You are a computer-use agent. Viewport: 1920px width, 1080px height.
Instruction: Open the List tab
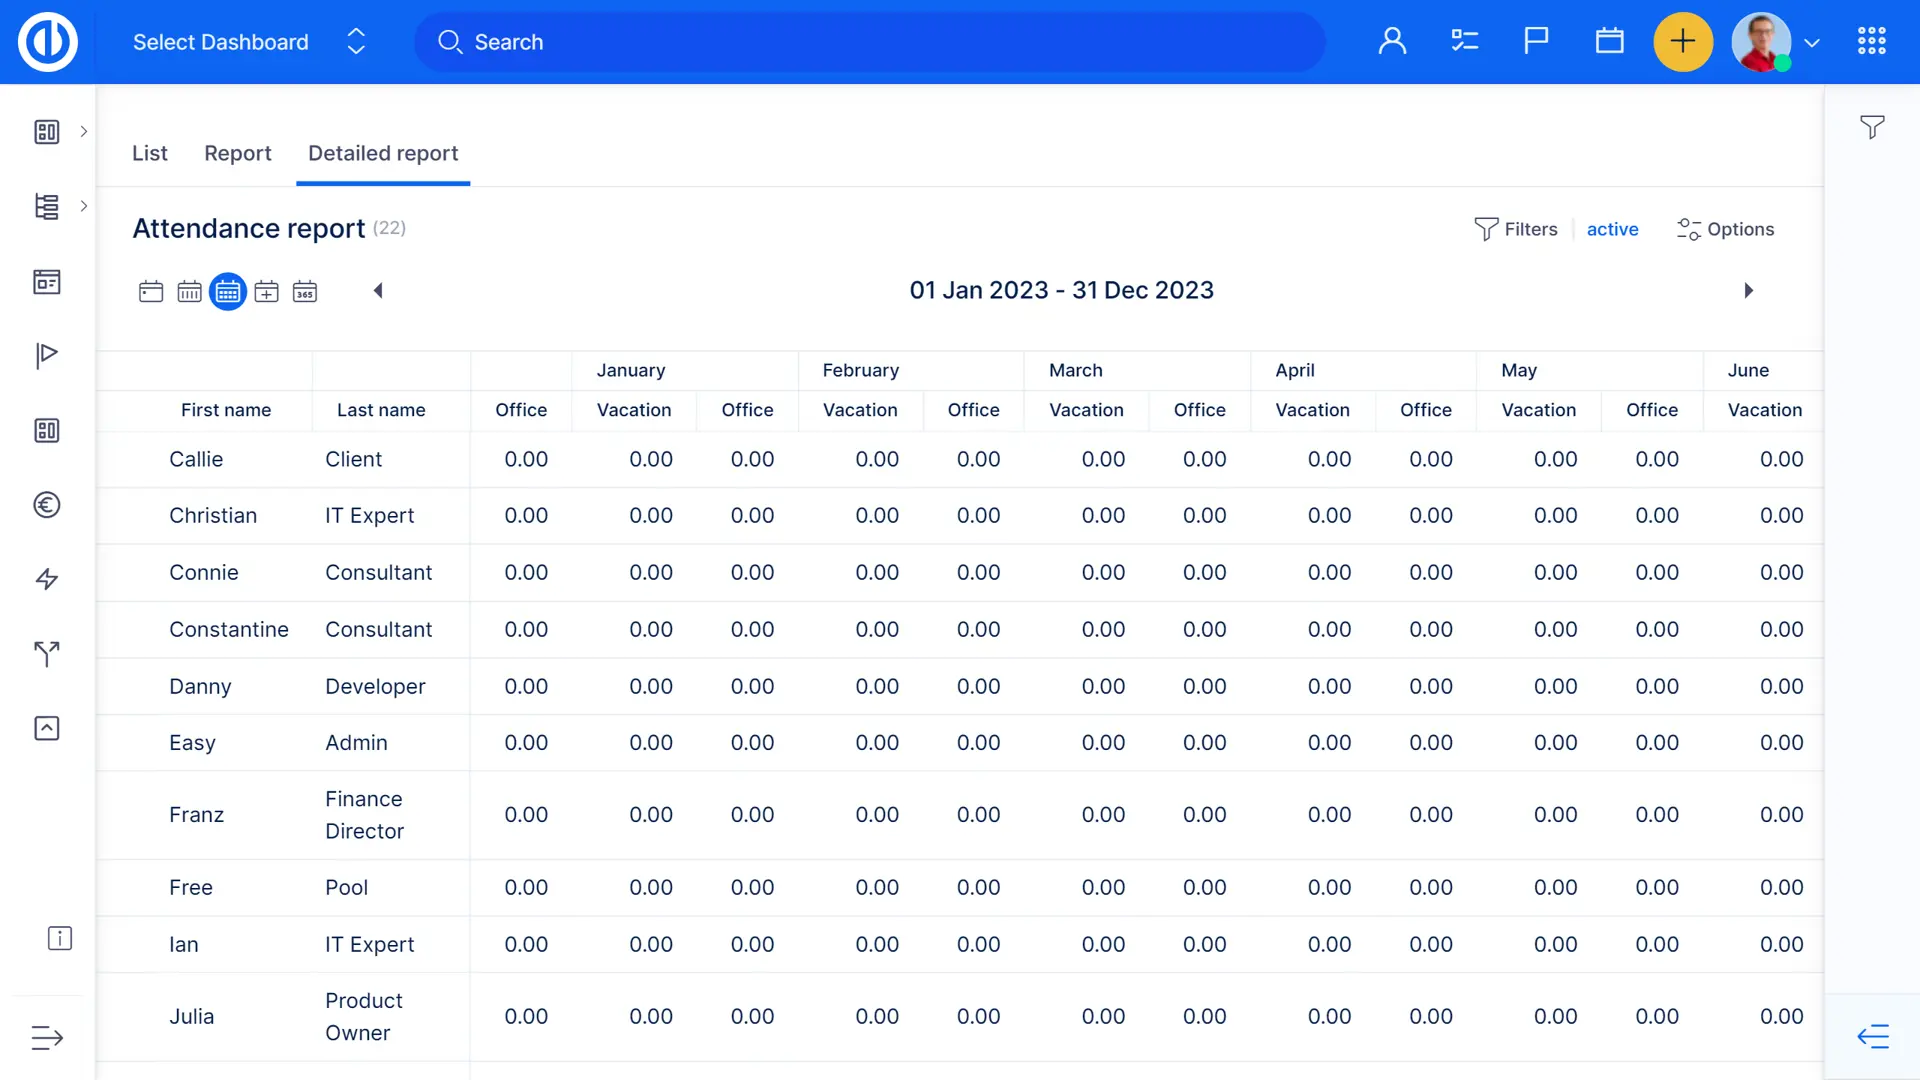click(x=150, y=153)
